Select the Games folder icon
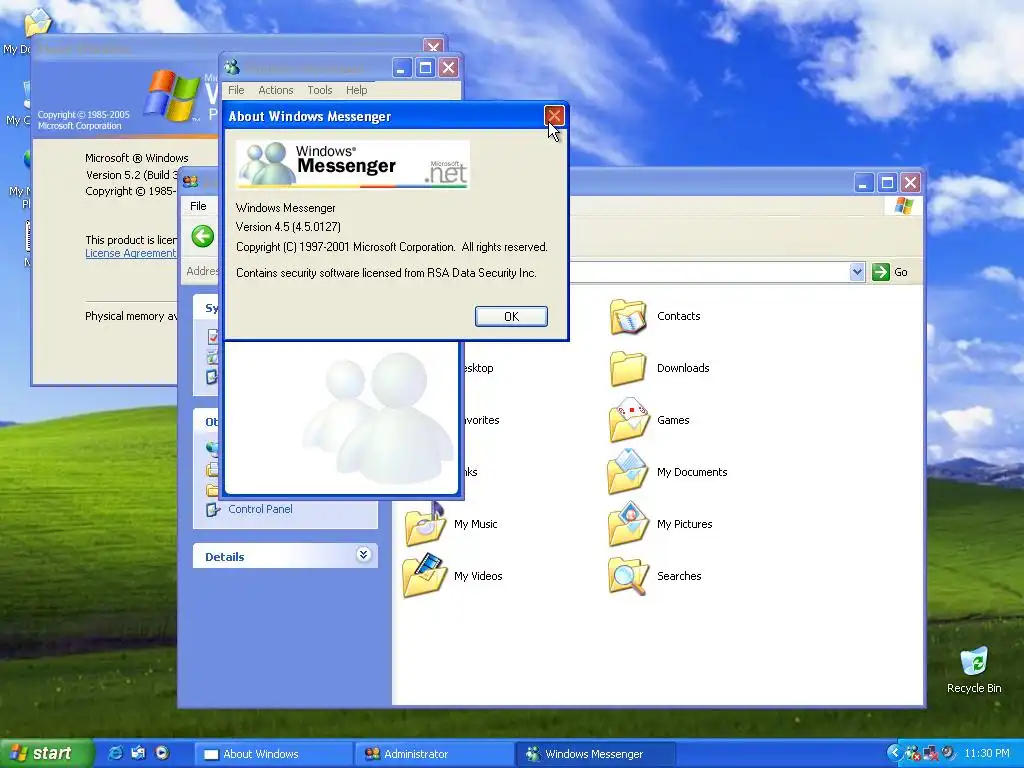1024x768 pixels. coord(628,420)
